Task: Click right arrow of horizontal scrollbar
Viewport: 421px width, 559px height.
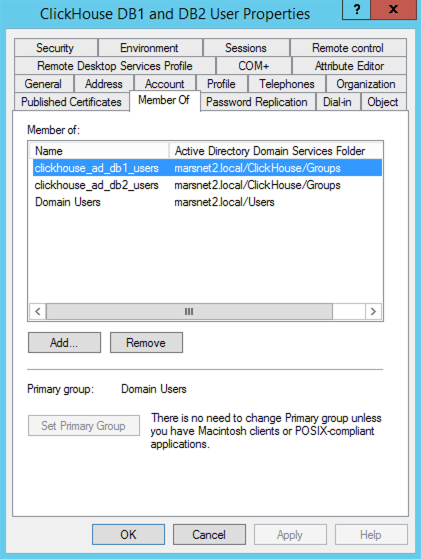Action: point(373,312)
